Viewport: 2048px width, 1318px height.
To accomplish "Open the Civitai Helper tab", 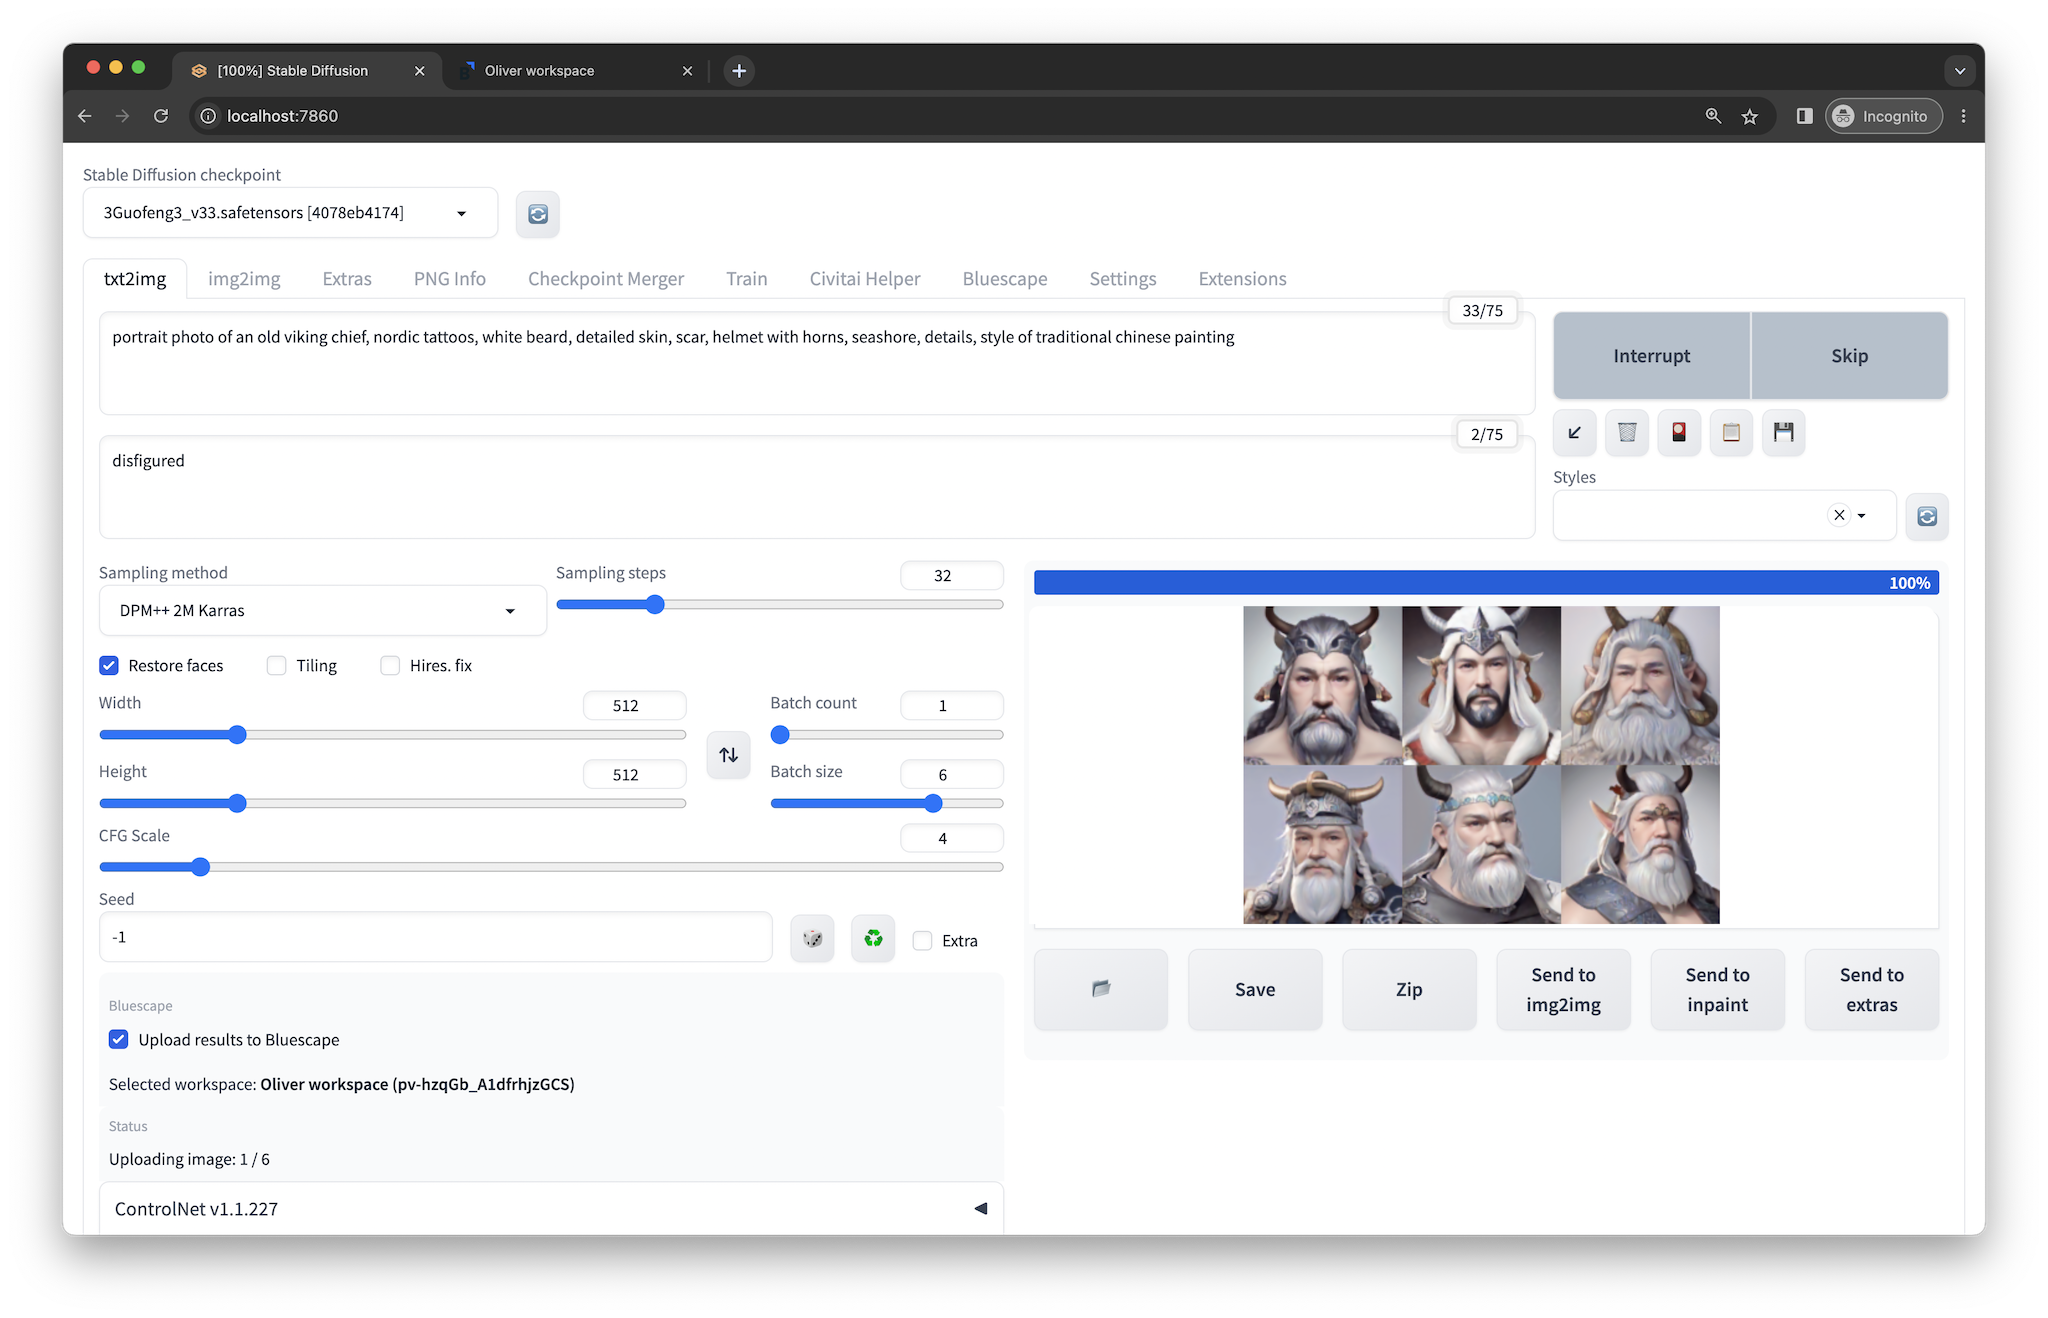I will pyautogui.click(x=864, y=279).
